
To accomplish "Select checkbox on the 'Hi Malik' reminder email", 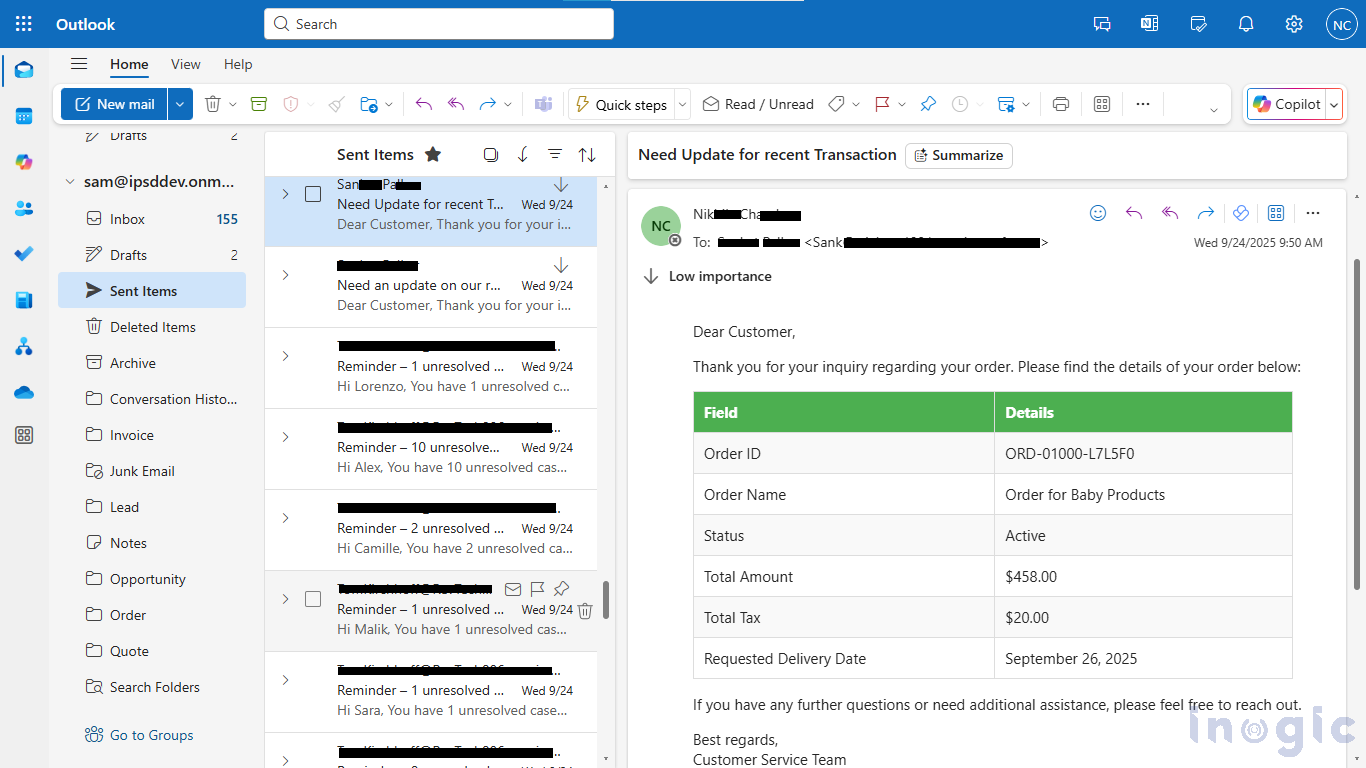I will 313,599.
